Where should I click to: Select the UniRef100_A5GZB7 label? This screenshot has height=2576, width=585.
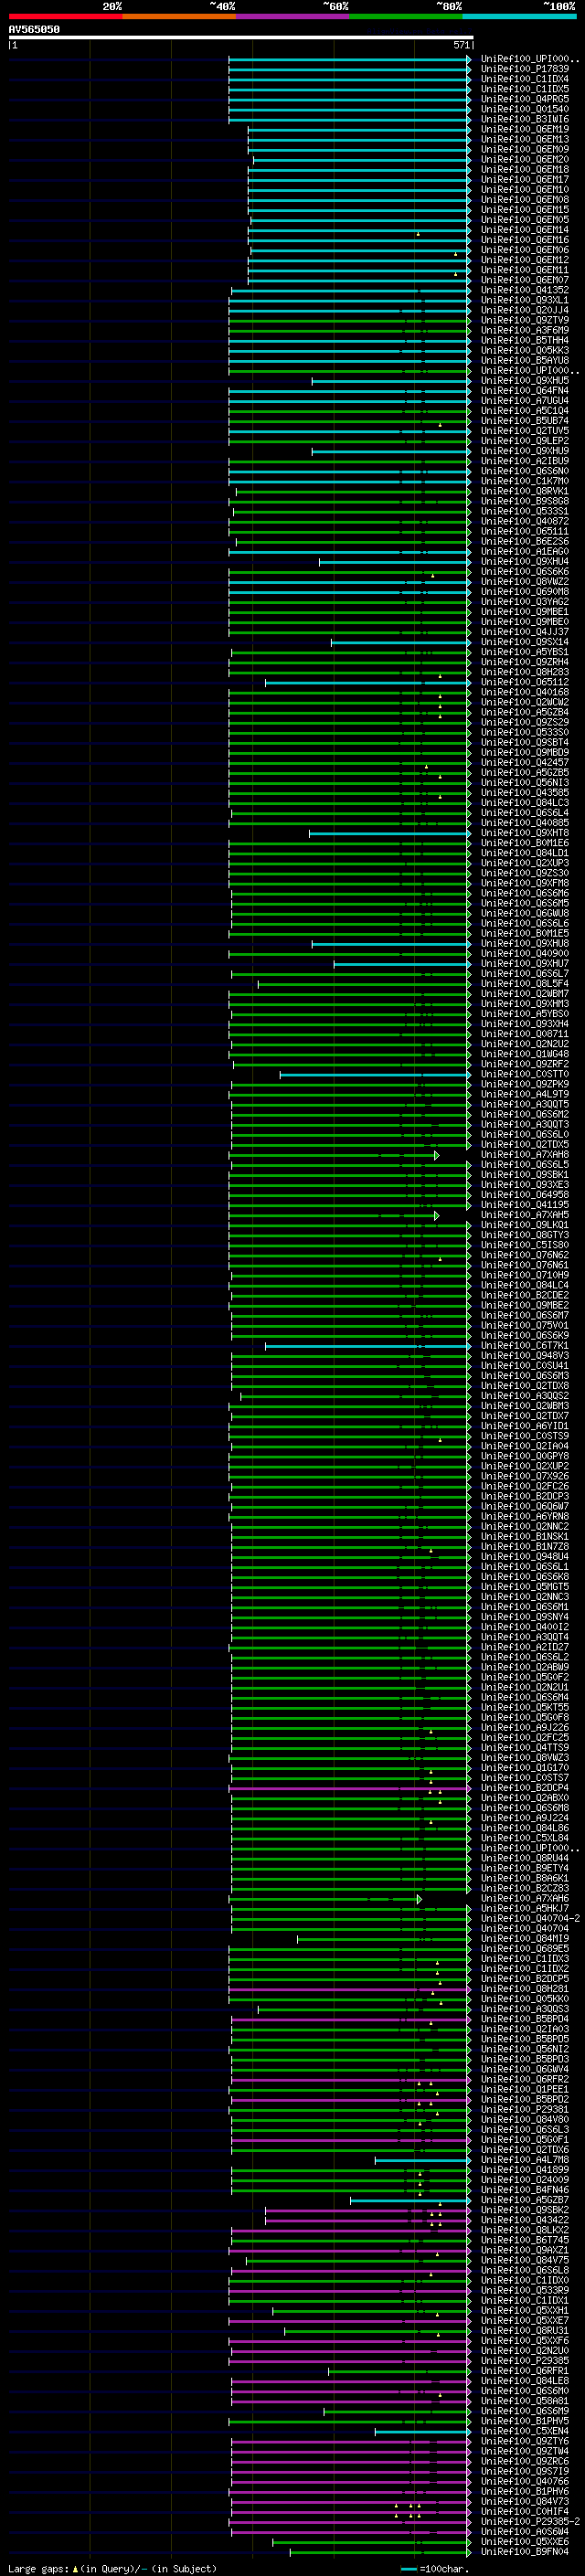point(524,2200)
